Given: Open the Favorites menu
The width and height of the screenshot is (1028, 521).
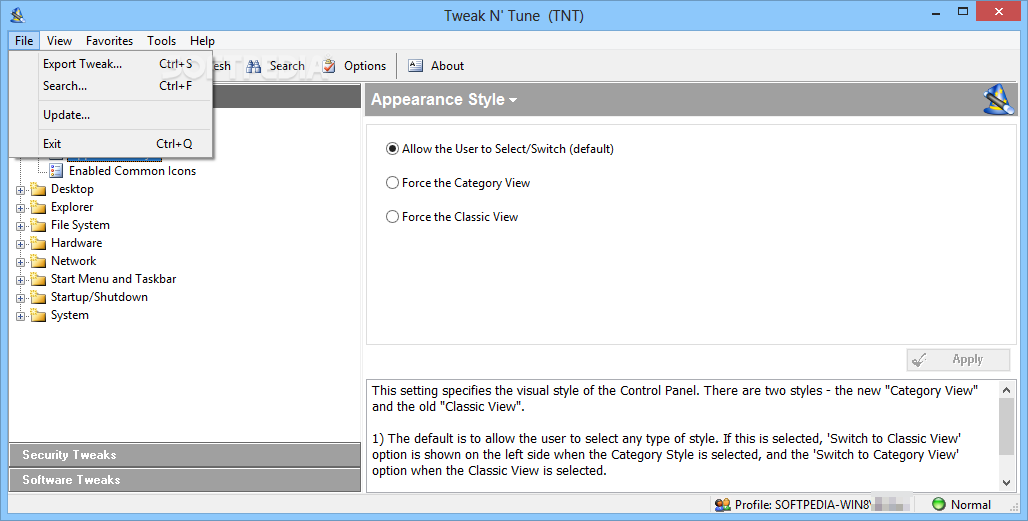Looking at the screenshot, I should point(109,41).
